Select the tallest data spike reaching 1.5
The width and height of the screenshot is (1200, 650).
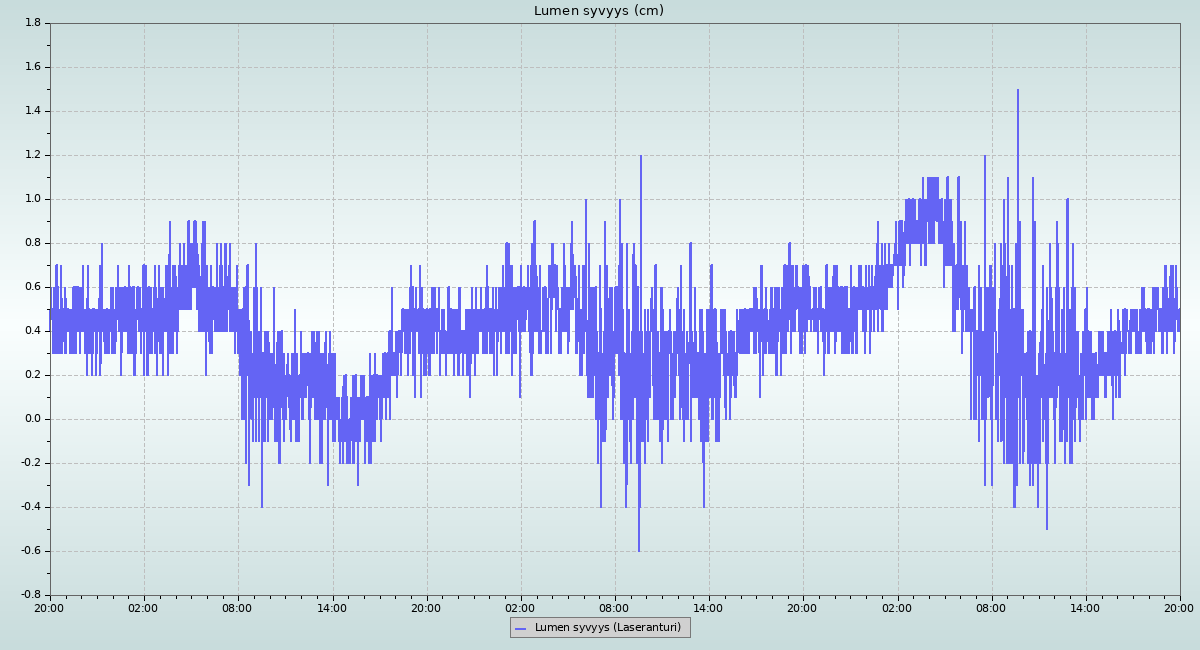coord(1018,91)
